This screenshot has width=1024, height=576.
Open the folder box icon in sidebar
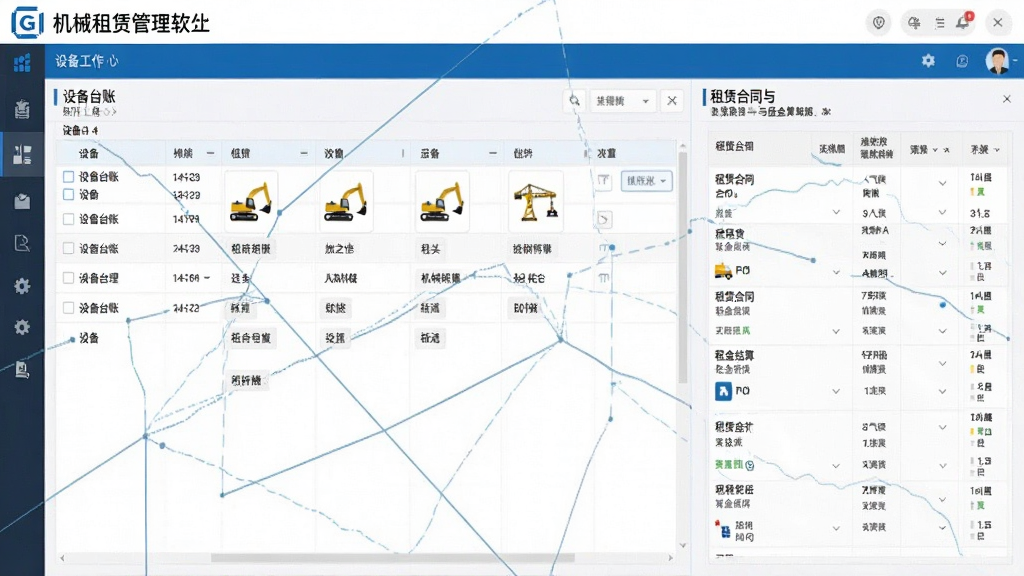[22, 201]
